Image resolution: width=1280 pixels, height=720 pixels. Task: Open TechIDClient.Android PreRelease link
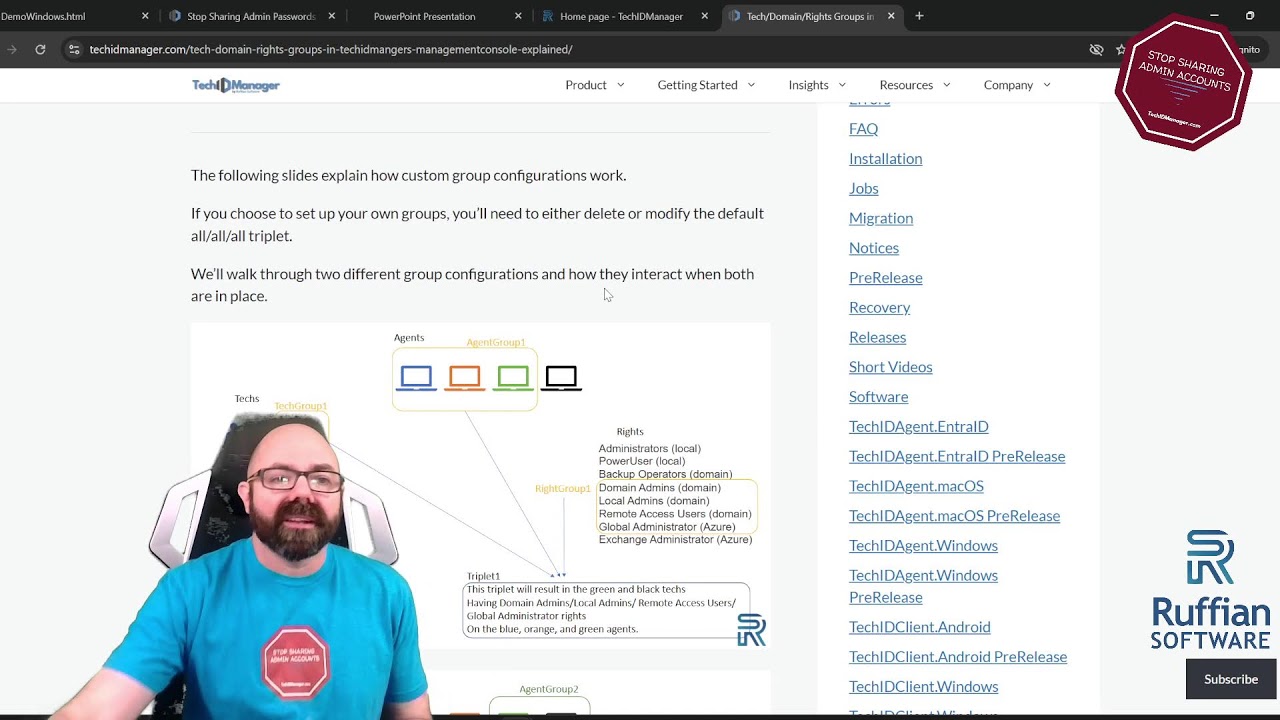pos(958,657)
